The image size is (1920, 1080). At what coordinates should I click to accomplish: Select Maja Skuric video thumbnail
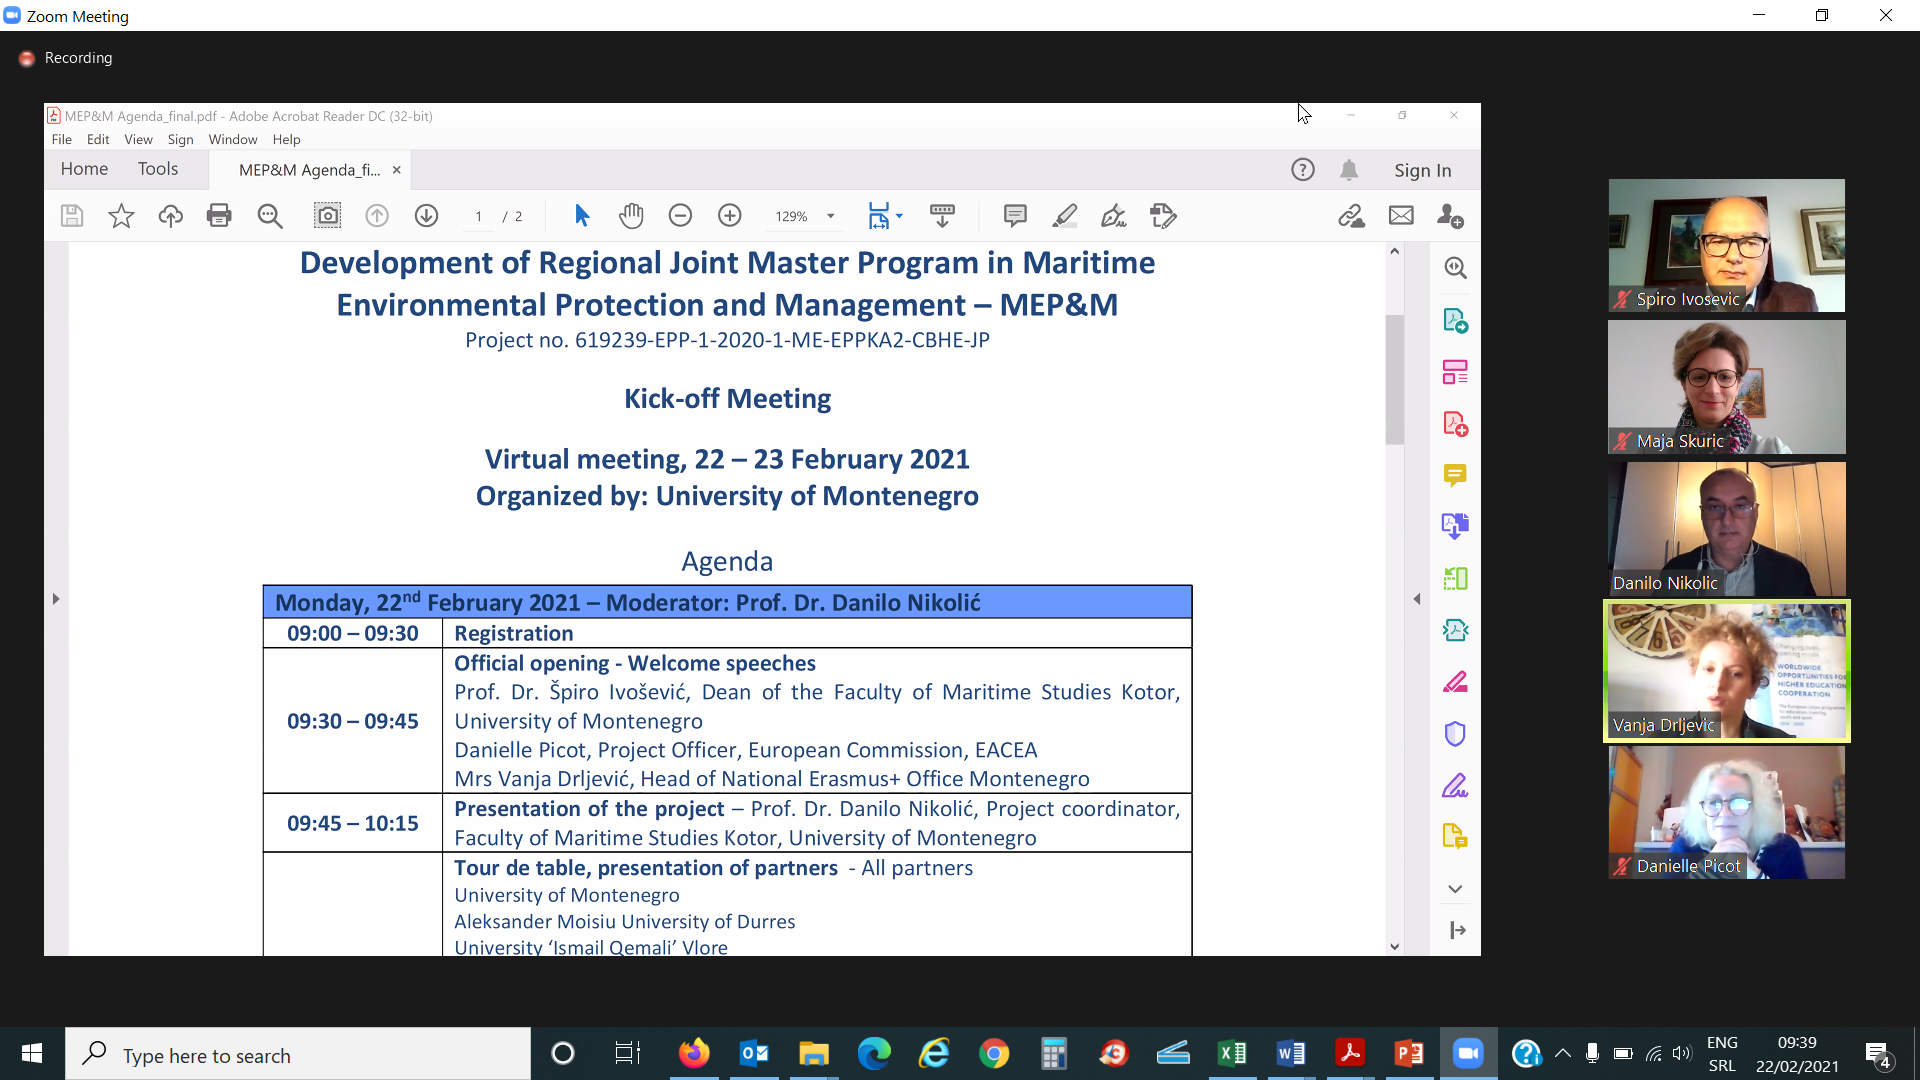(x=1727, y=387)
